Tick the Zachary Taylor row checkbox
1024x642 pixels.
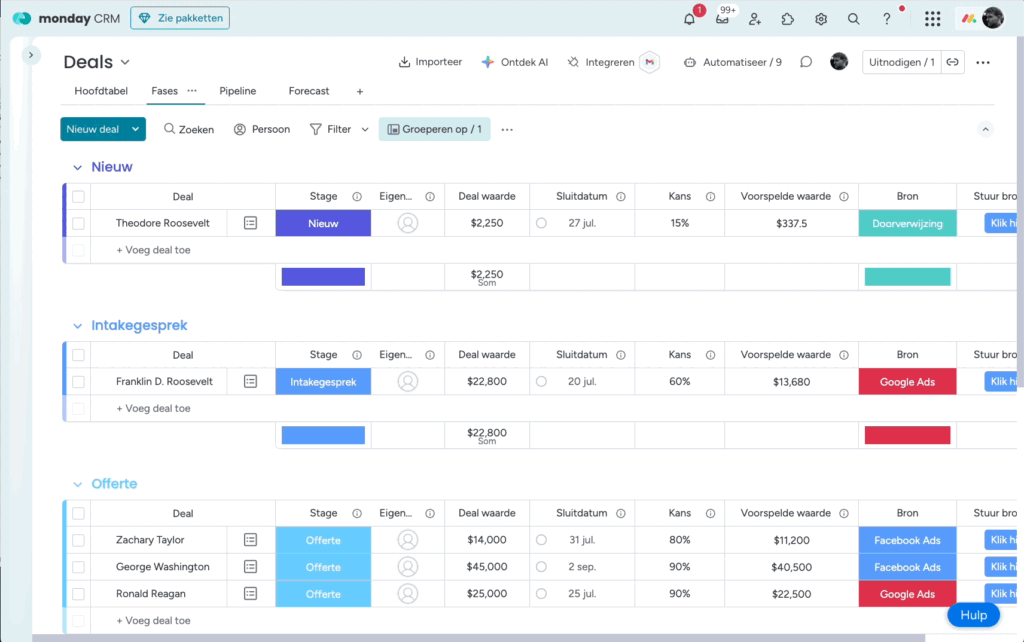tap(78, 540)
